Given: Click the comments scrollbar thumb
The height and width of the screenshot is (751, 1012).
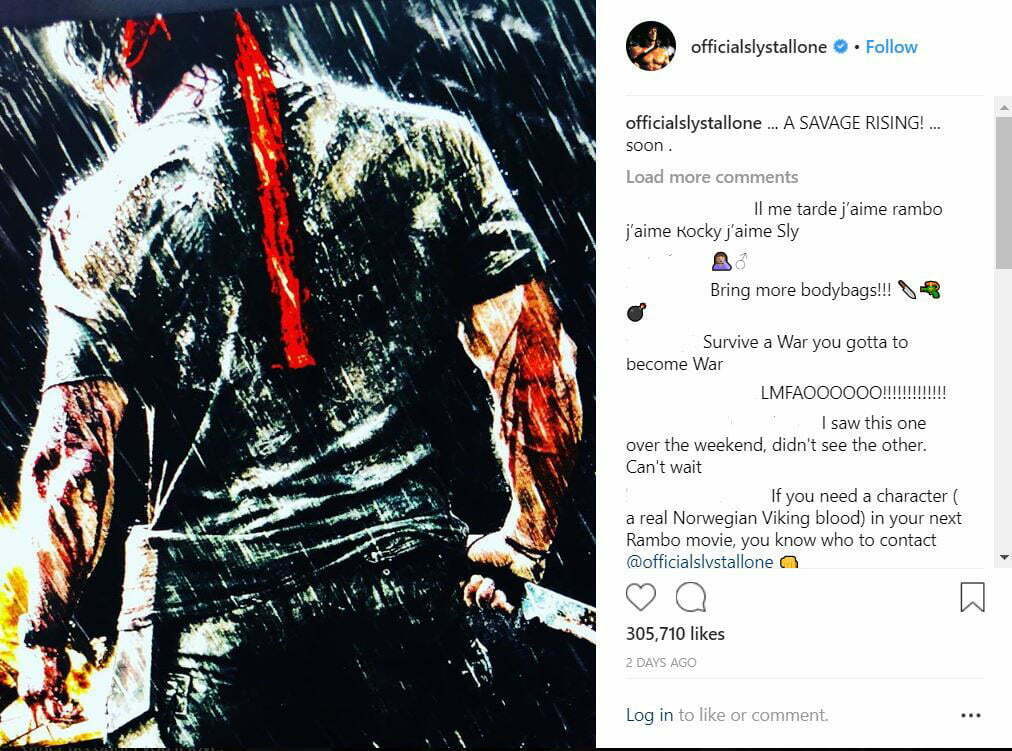Looking at the screenshot, I should tap(1004, 192).
